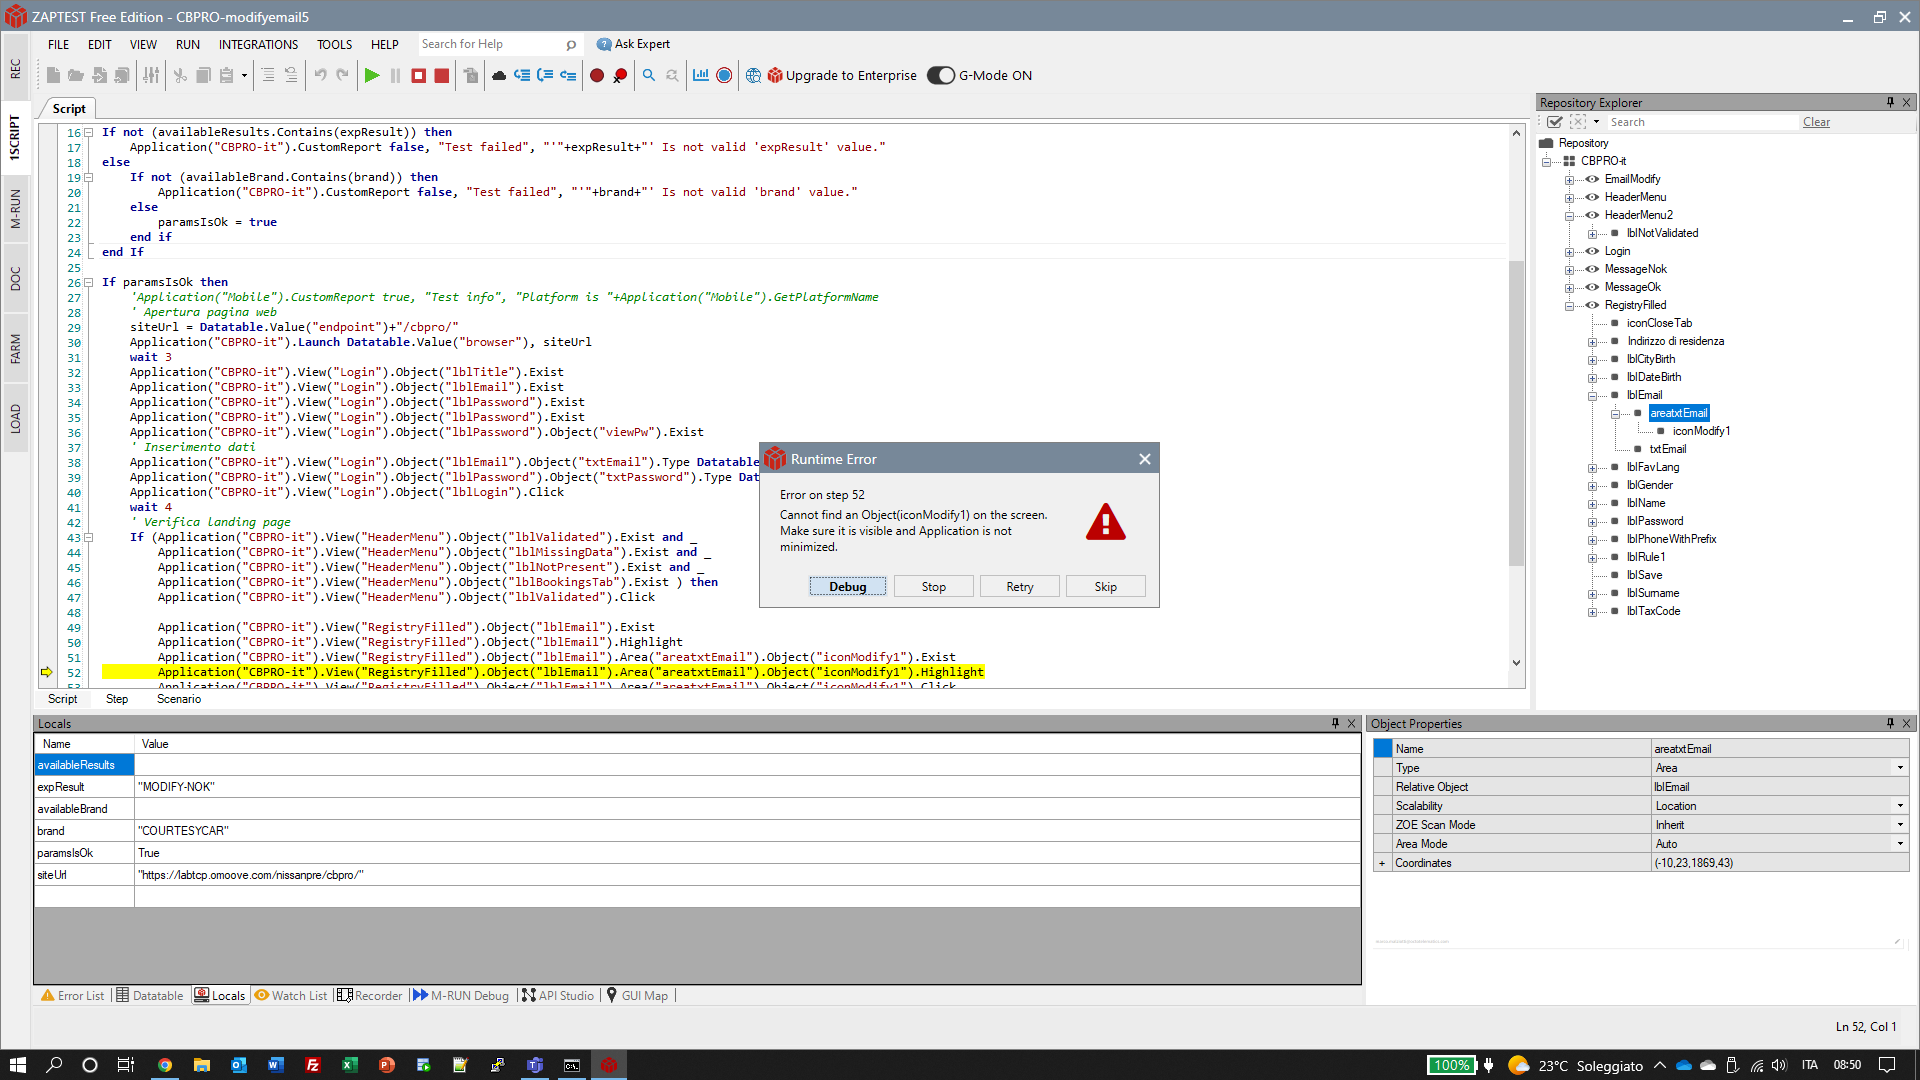Select the iconModify1 tree item
This screenshot has width=1920, height=1080.
click(x=1701, y=431)
